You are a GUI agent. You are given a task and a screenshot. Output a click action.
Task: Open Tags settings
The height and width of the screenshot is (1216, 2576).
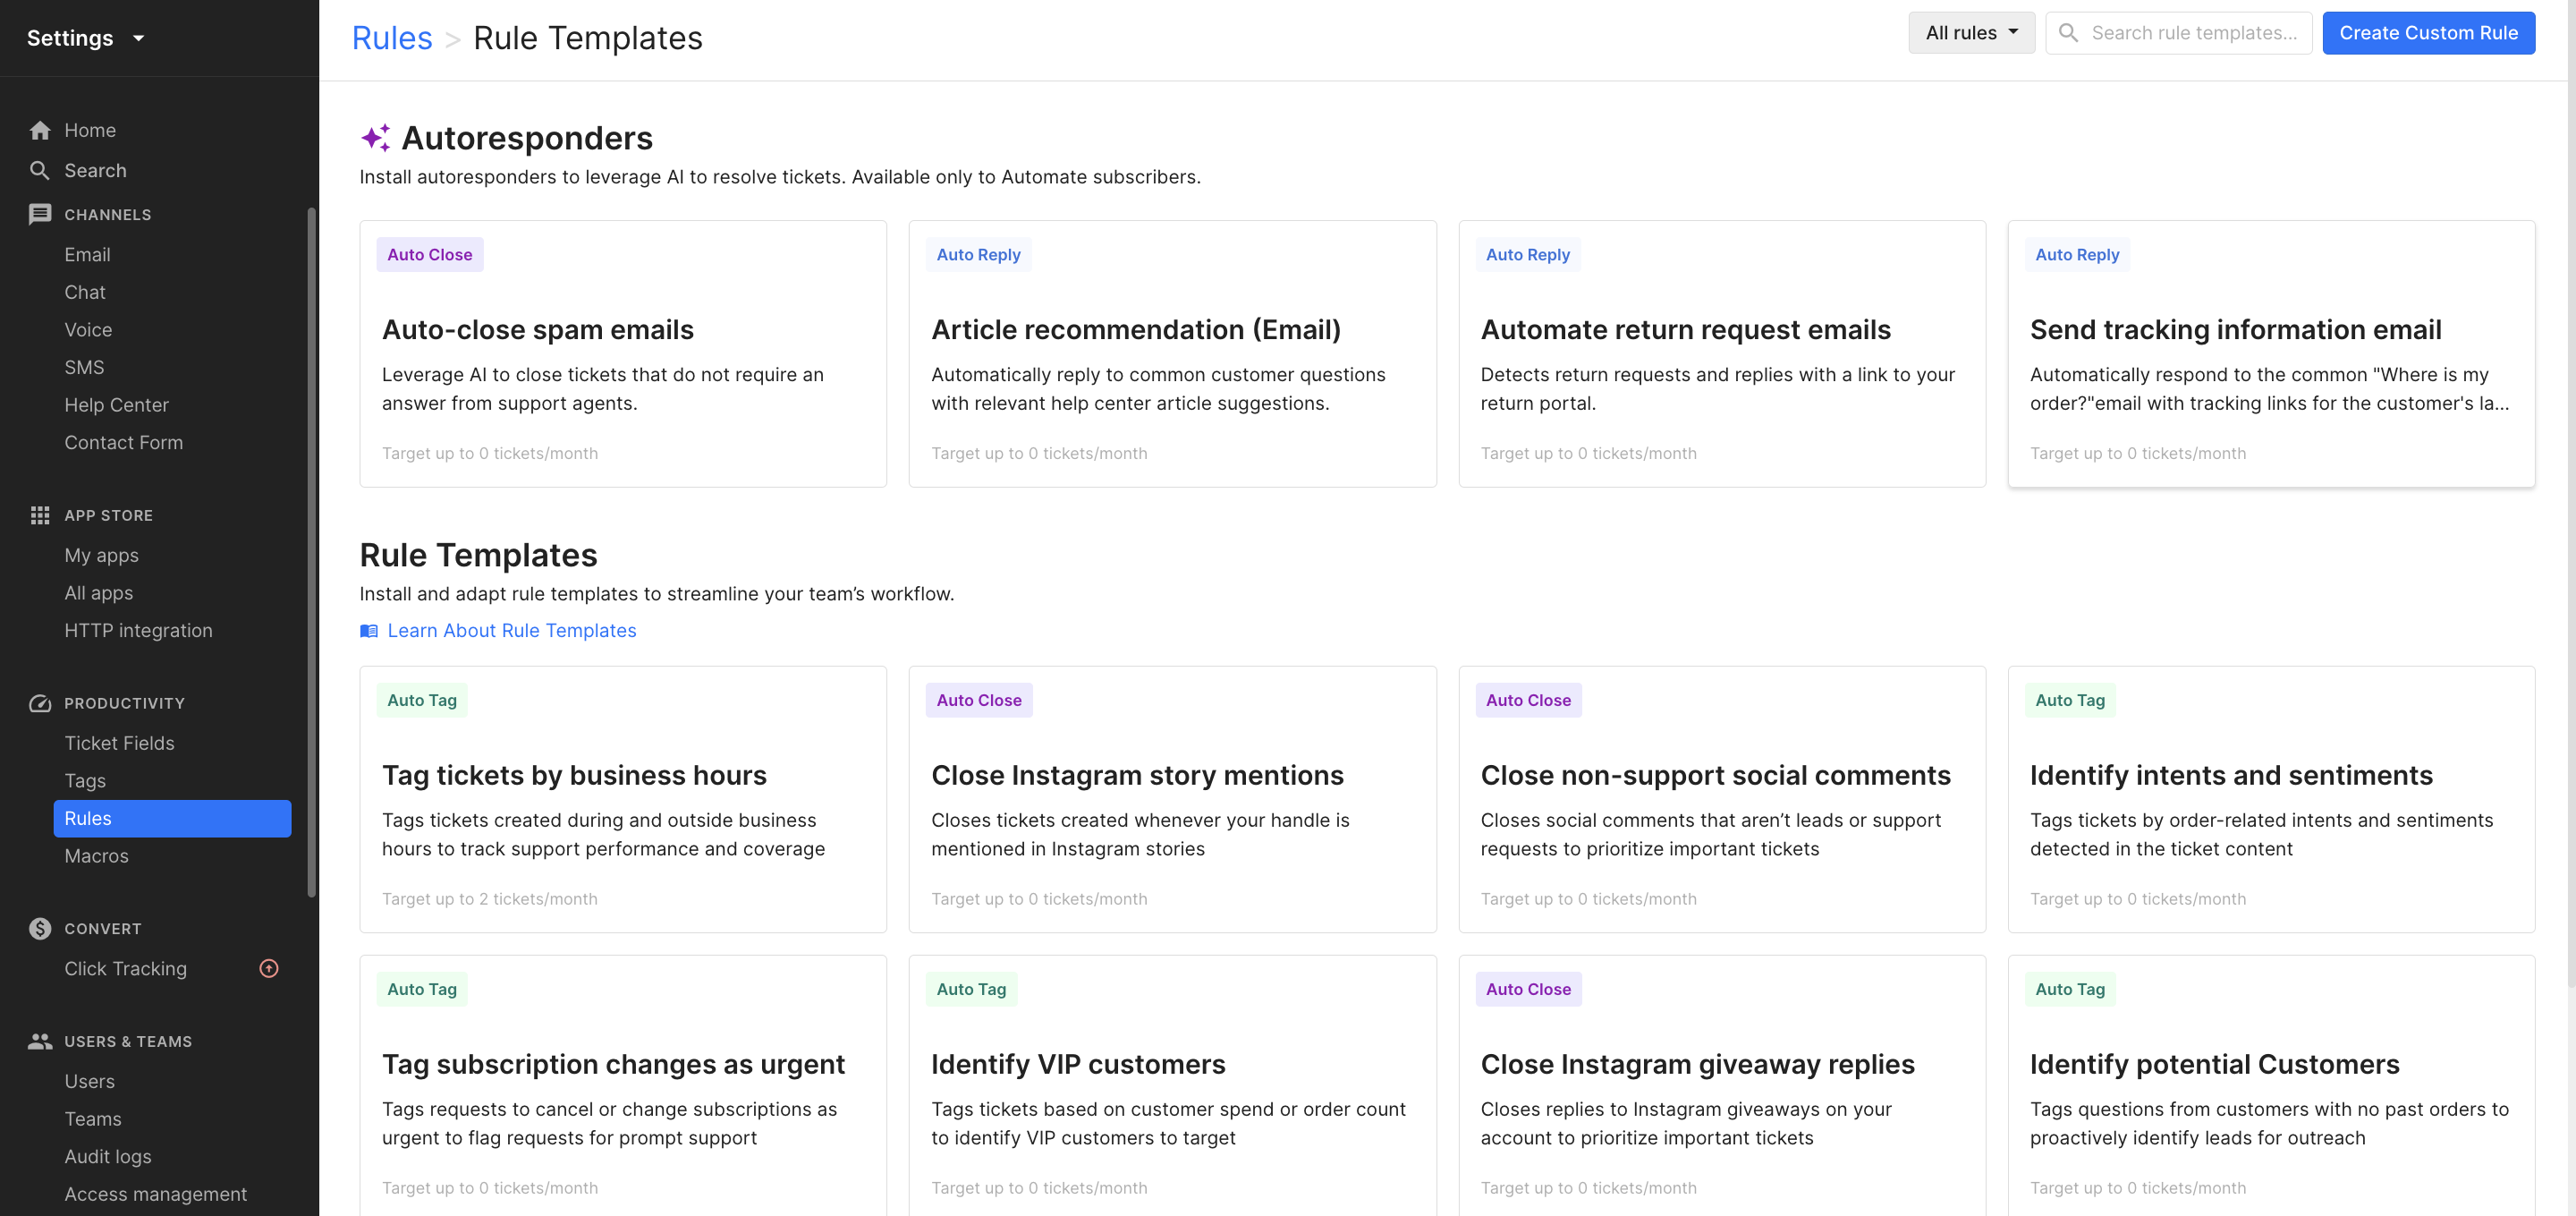[x=85, y=781]
